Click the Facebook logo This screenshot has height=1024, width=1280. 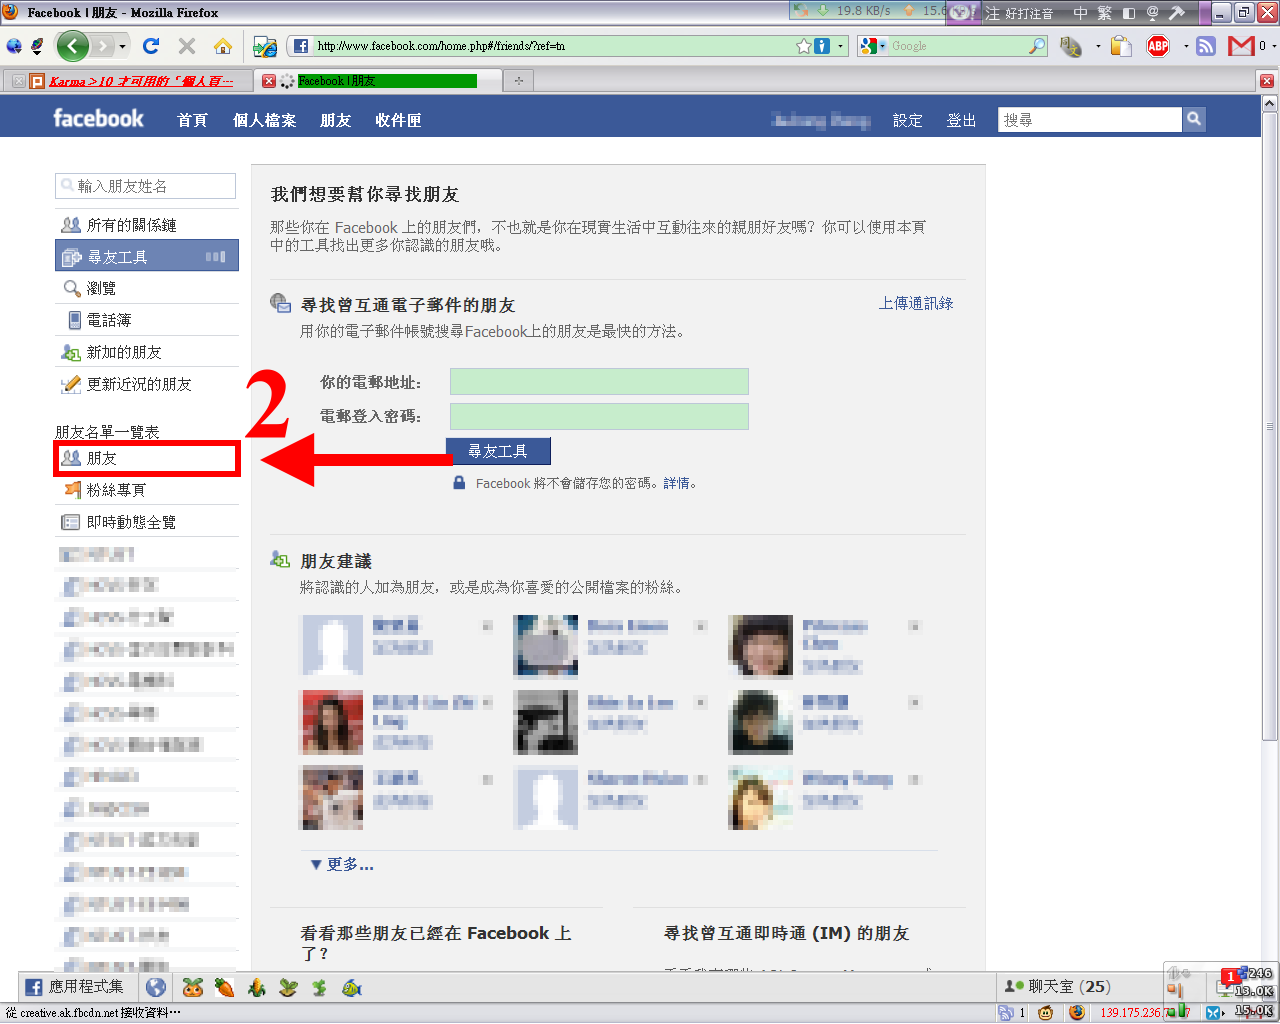(x=98, y=118)
